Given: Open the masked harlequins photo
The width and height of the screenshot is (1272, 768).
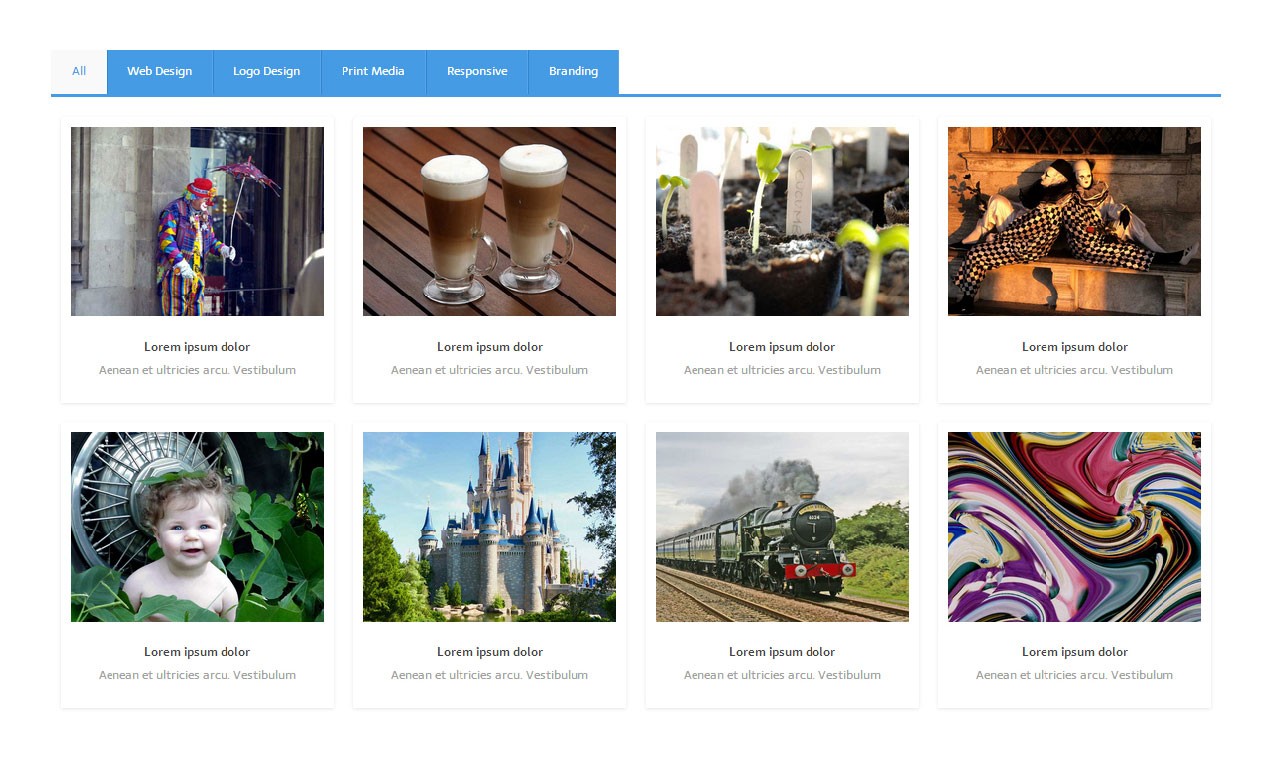Looking at the screenshot, I should [x=1074, y=221].
